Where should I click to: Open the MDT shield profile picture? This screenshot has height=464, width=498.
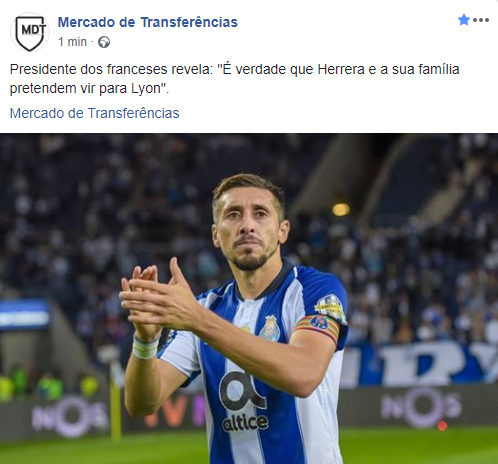coord(30,32)
